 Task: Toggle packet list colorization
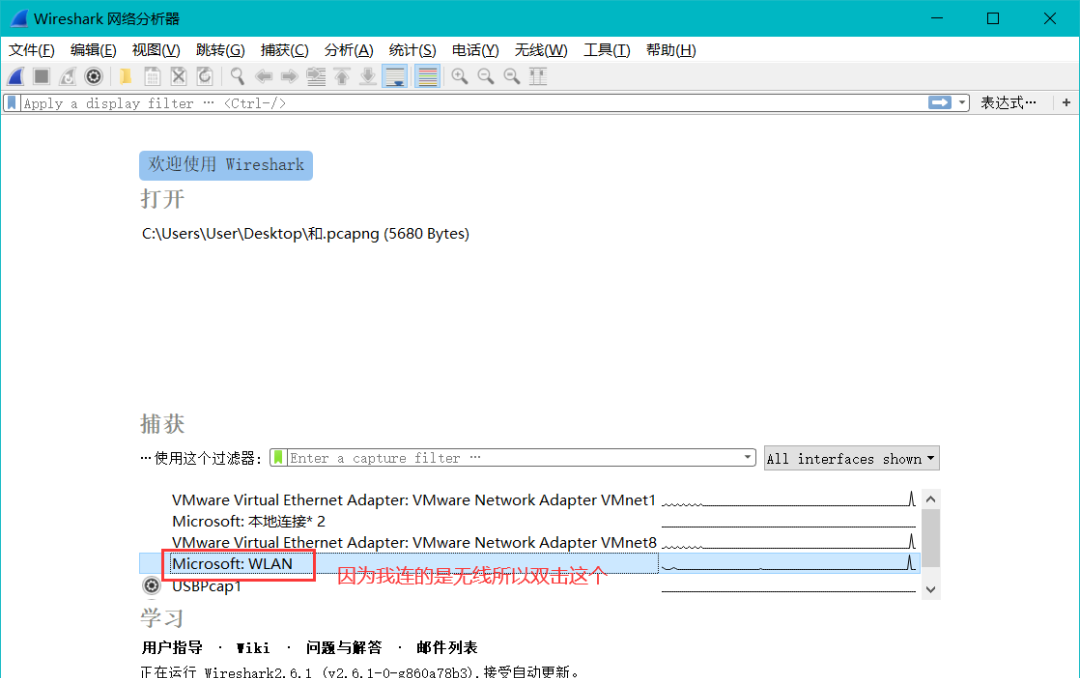tap(428, 76)
